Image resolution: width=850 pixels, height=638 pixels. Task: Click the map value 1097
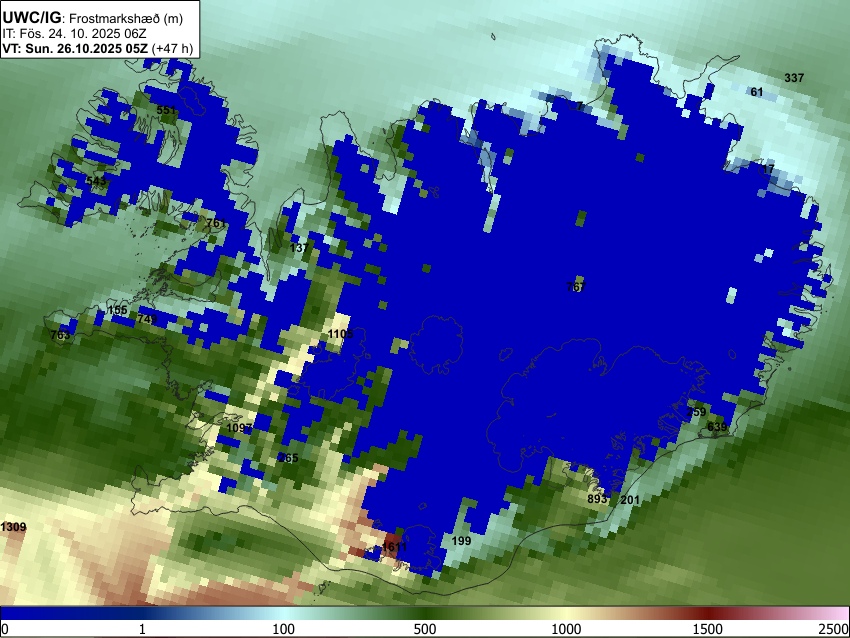pos(239,428)
